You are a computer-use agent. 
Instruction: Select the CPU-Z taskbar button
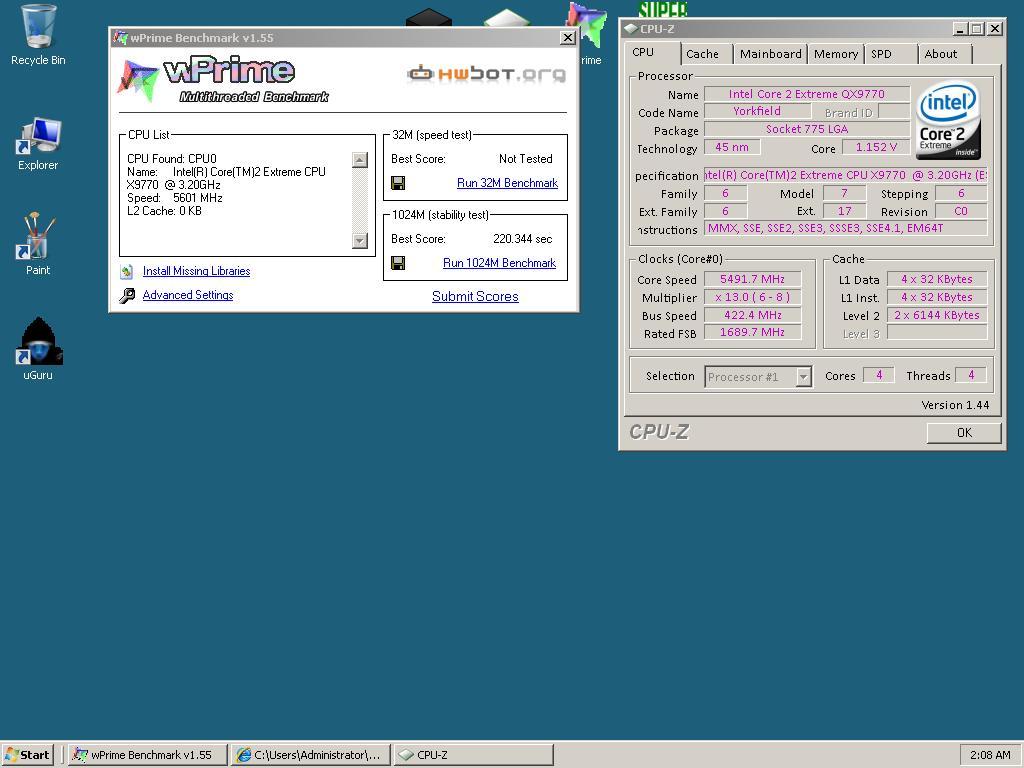pos(473,755)
